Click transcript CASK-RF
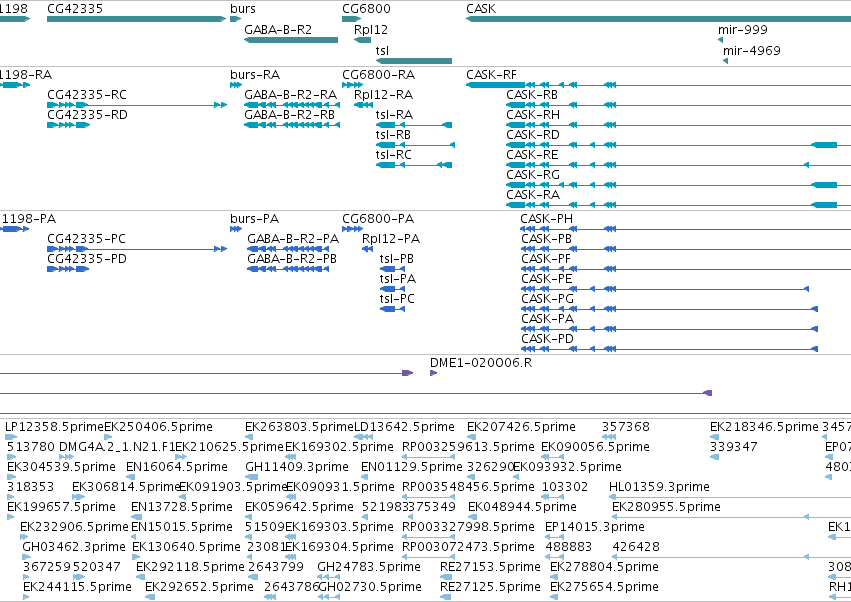 [x=491, y=74]
